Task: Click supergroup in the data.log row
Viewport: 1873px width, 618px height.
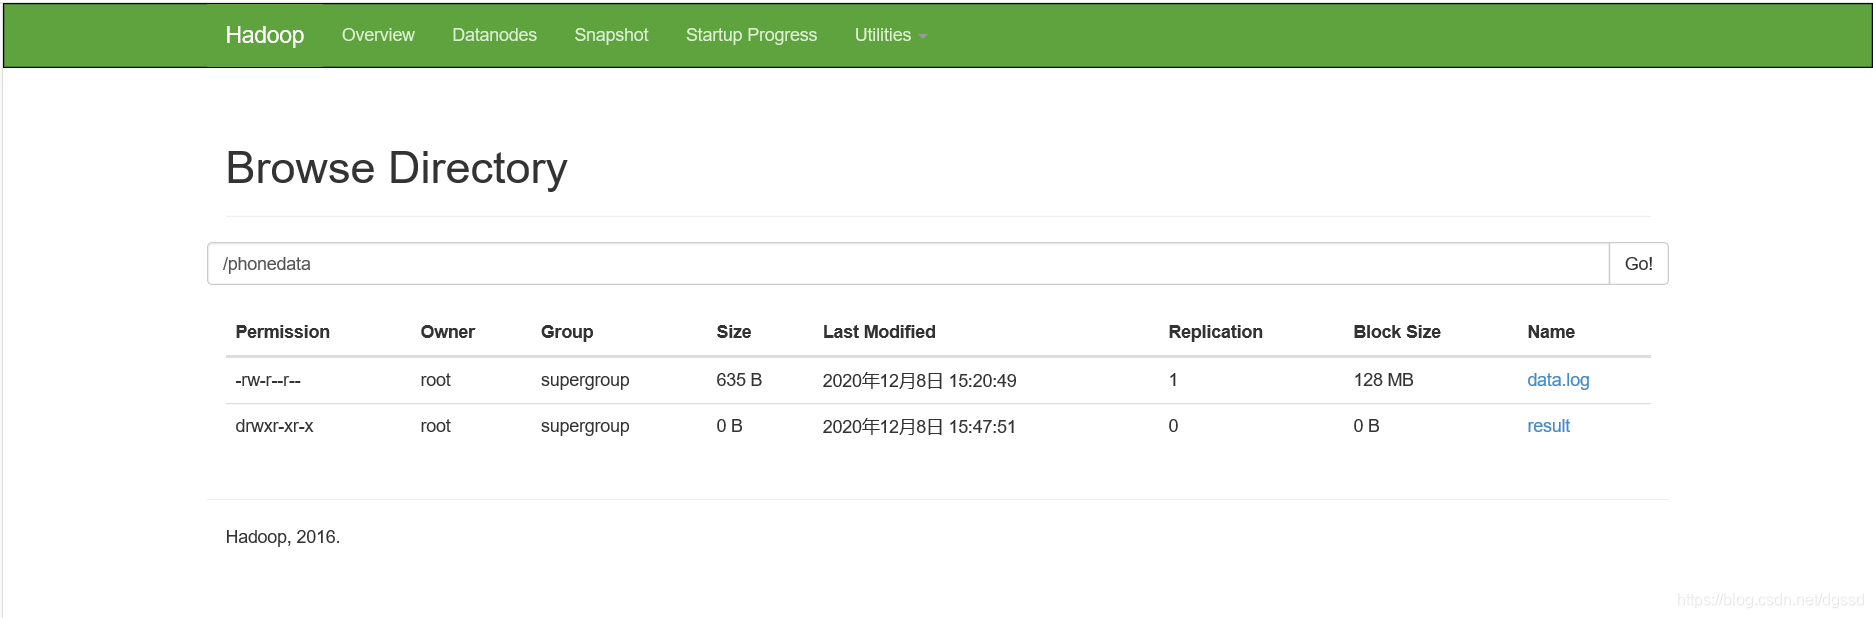Action: tap(585, 380)
